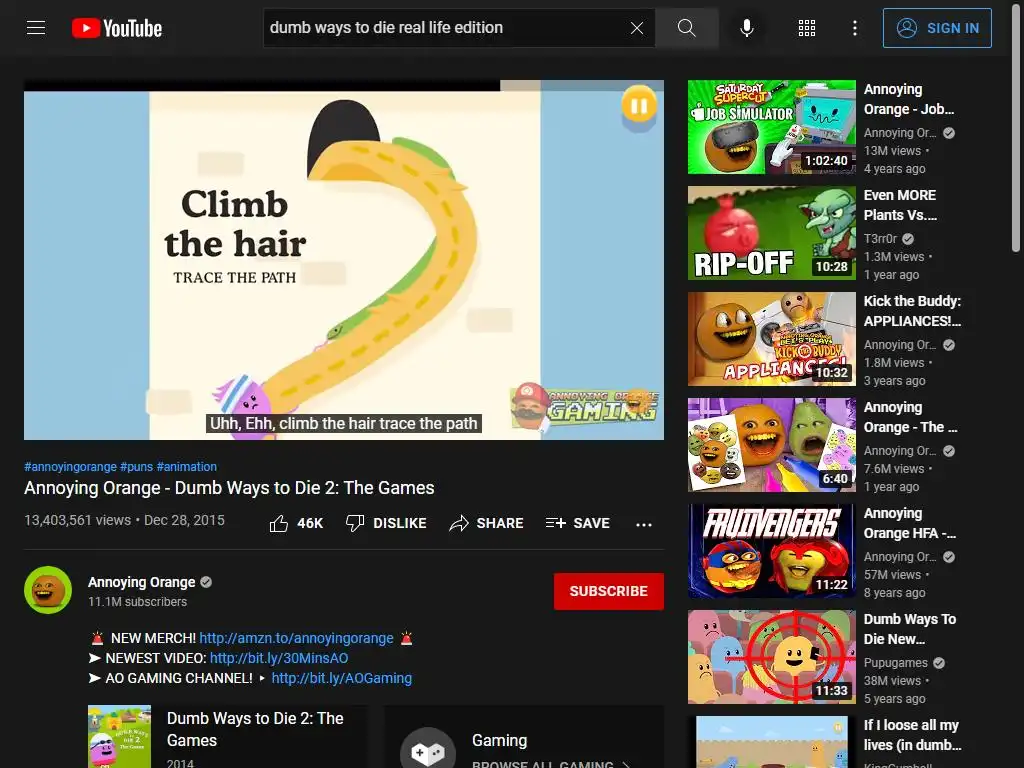Image resolution: width=1024 pixels, height=768 pixels.
Task: Open the amzn.to/annoyingorange merch link
Action: [296, 638]
